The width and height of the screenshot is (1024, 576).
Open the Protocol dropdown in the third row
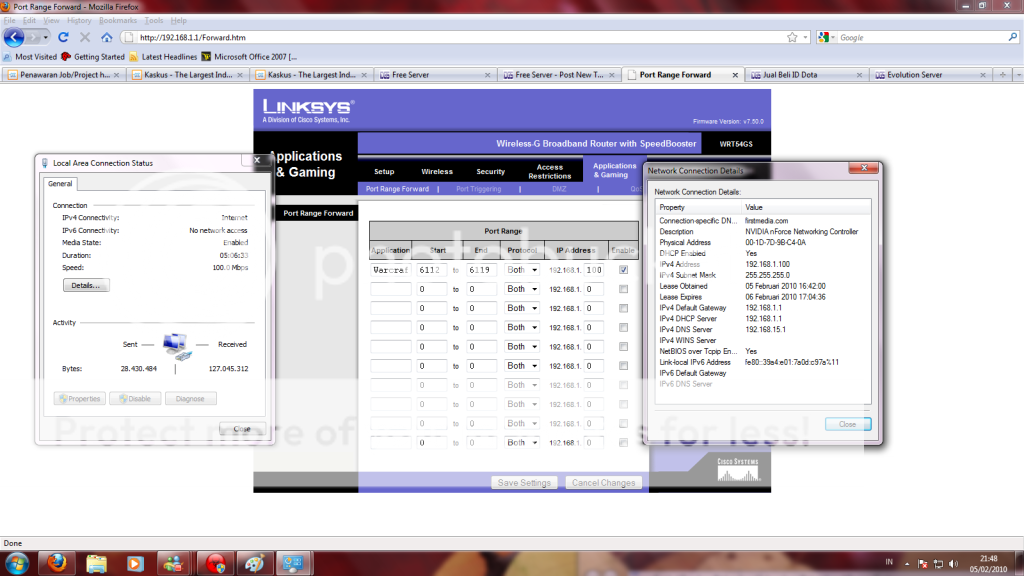pos(522,308)
